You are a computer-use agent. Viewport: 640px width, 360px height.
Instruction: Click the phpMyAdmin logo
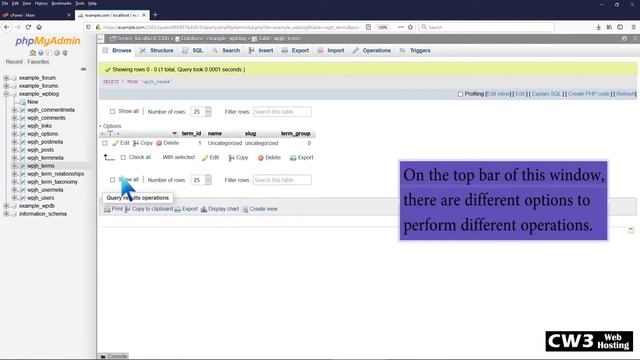coord(48,41)
